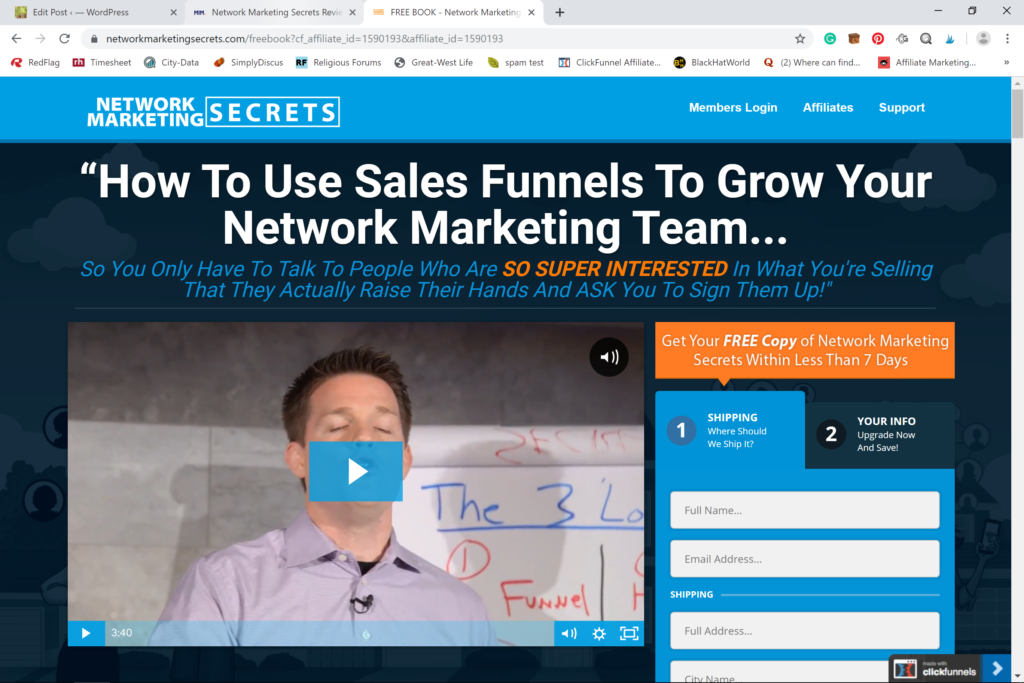Click the browser forward arrow
1024x683 pixels.
(40, 39)
